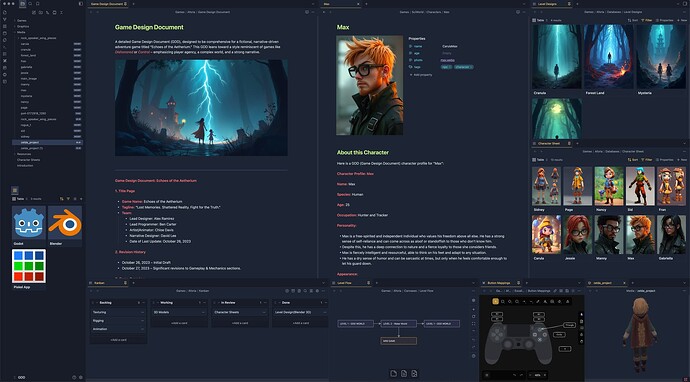Select the MINI GAME canvas node
Viewport: 690px width, 382px height.
tap(398, 341)
